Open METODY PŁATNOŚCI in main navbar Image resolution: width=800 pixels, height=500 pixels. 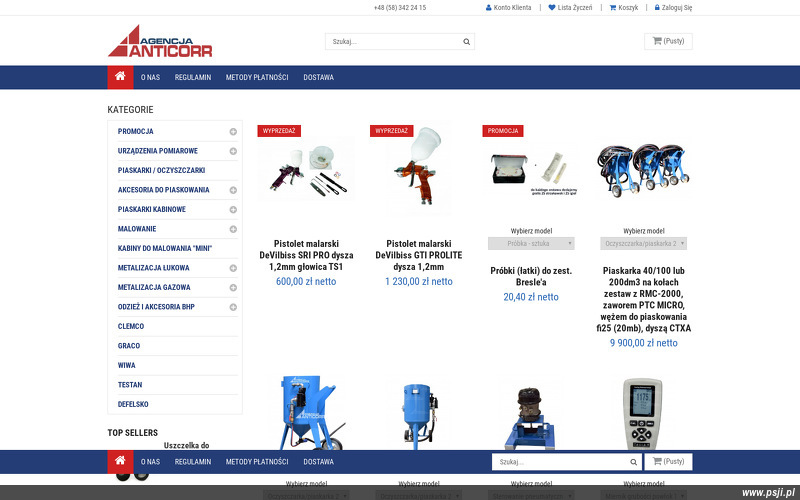coord(257,78)
